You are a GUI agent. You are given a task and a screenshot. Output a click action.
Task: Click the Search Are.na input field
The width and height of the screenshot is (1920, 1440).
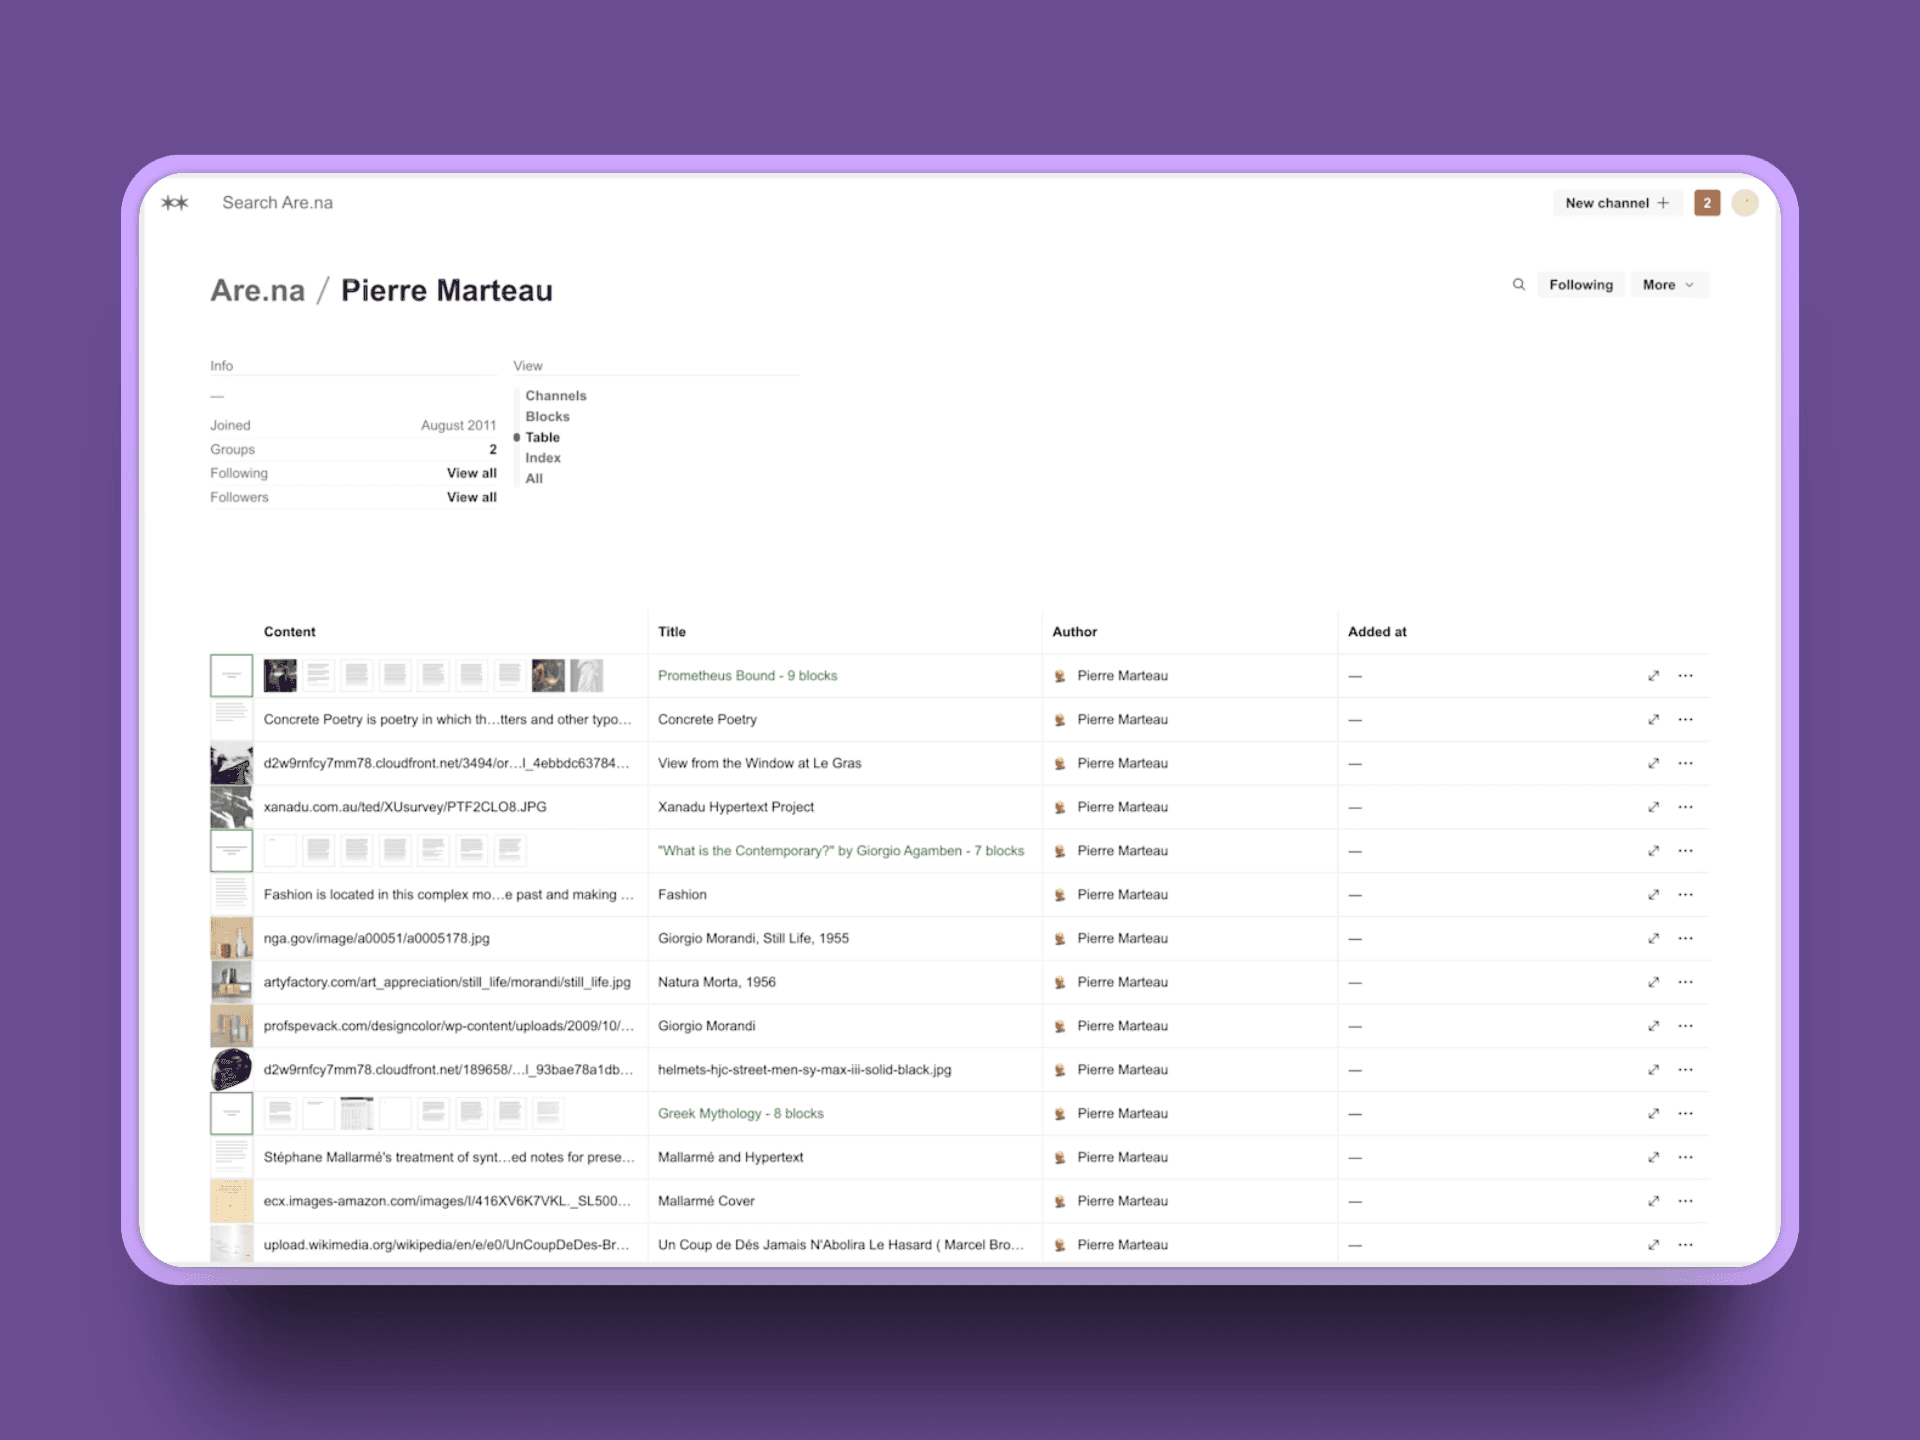(x=278, y=203)
